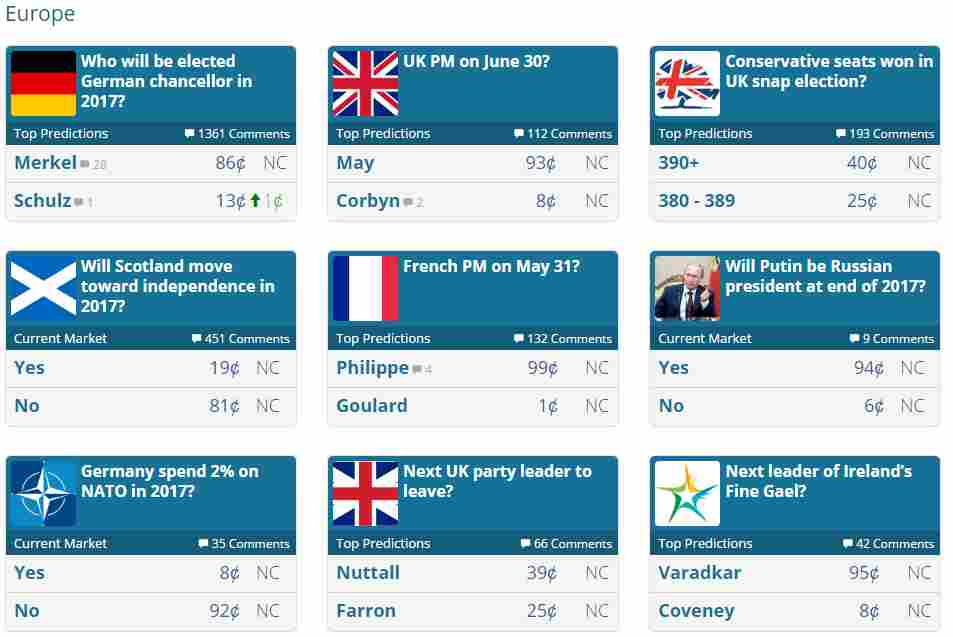Open 'Germany spend 2% on NATO' title
953x637 pixels.
(x=170, y=481)
